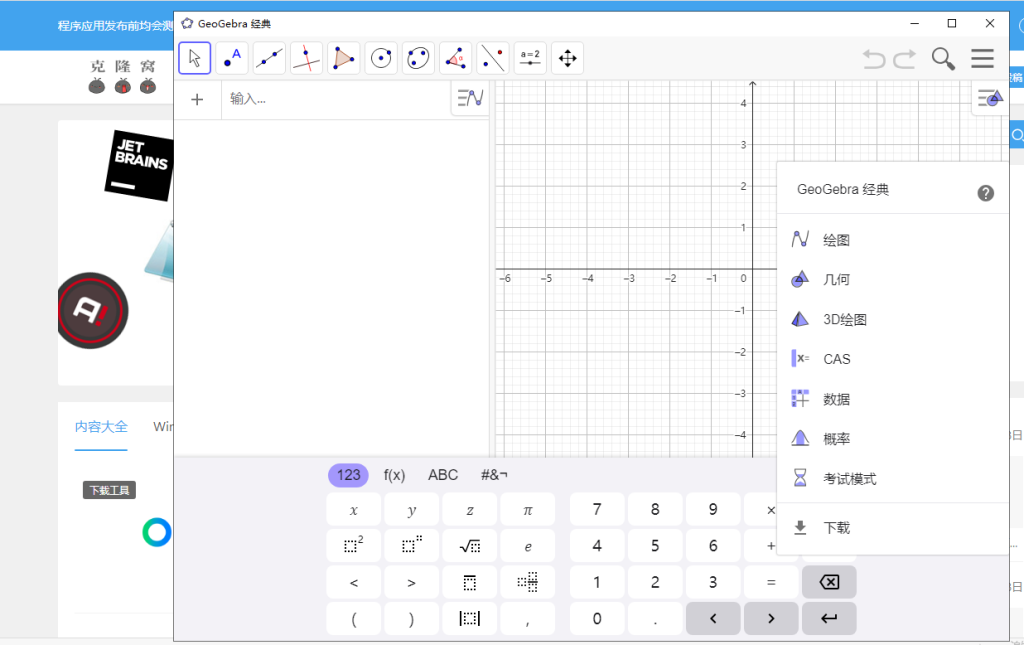Open 内容大全 tab in background webpage
The image size is (1024, 645).
(101, 427)
